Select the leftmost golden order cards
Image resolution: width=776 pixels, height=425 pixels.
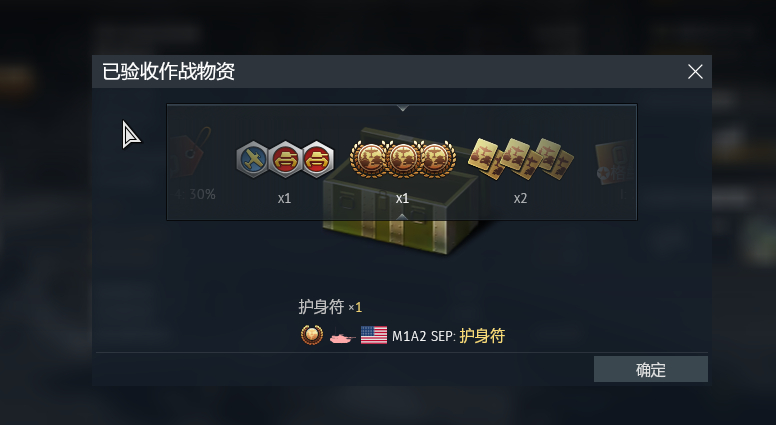(486, 158)
